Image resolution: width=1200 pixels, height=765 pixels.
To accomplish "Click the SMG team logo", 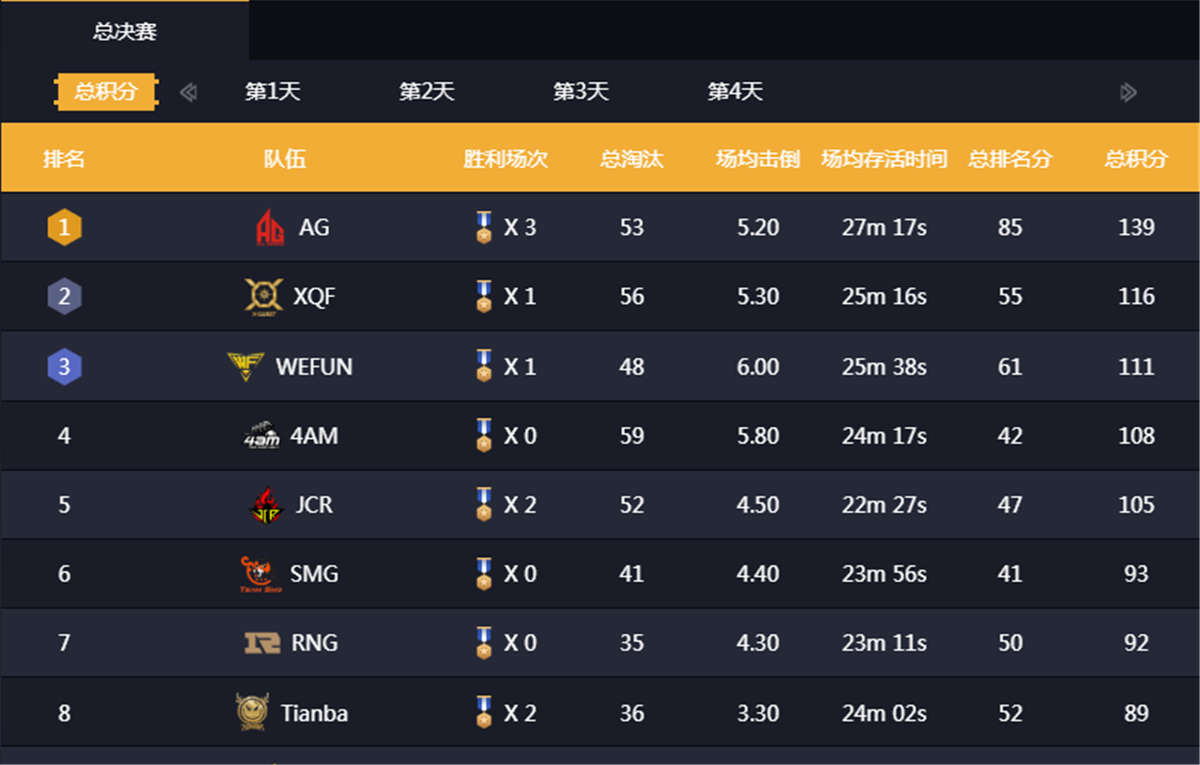I will click(x=260, y=574).
